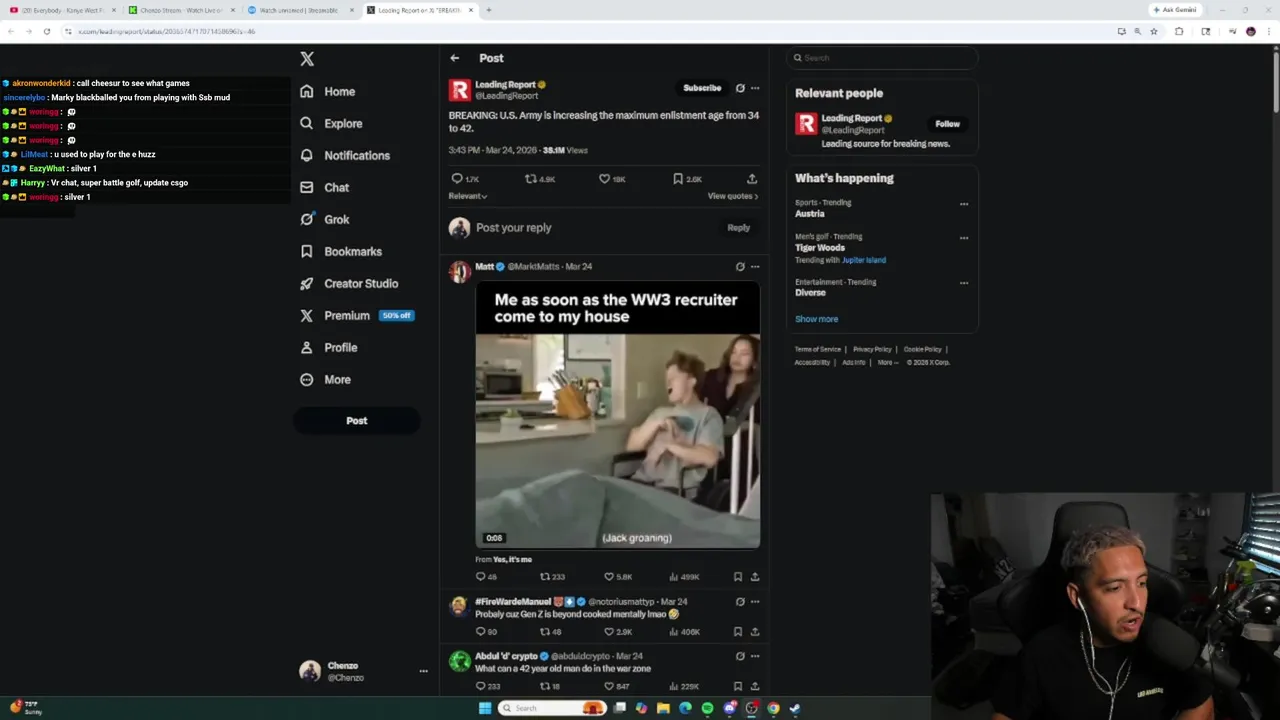Open Jupiter Island trending link

(864, 260)
